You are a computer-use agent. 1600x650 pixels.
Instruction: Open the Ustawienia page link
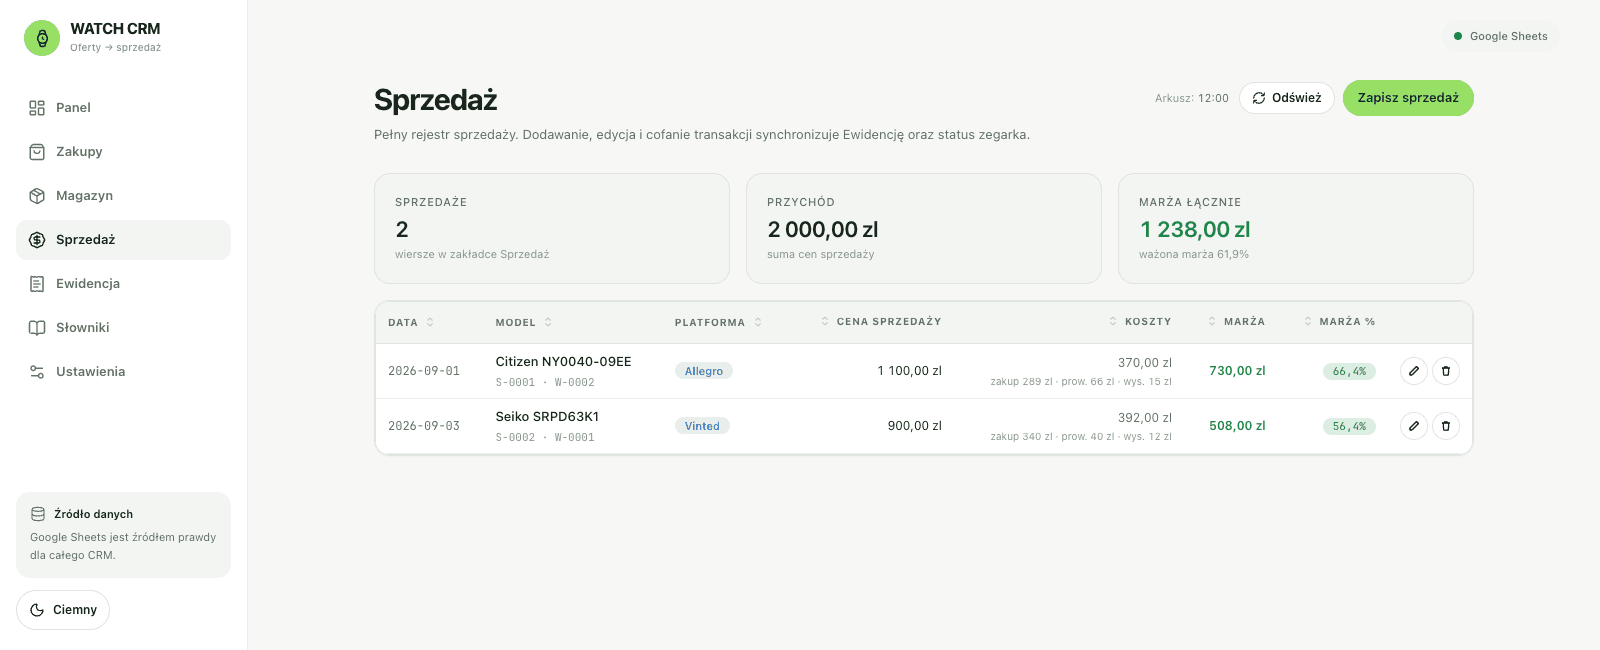123,372
